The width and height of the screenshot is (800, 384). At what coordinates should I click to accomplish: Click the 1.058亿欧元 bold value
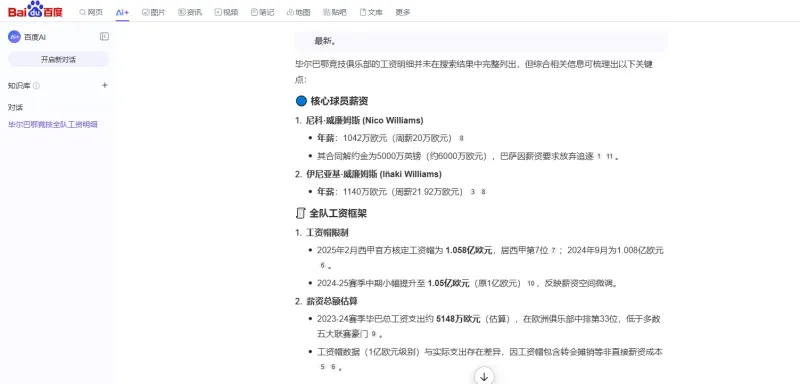pyautogui.click(x=468, y=250)
